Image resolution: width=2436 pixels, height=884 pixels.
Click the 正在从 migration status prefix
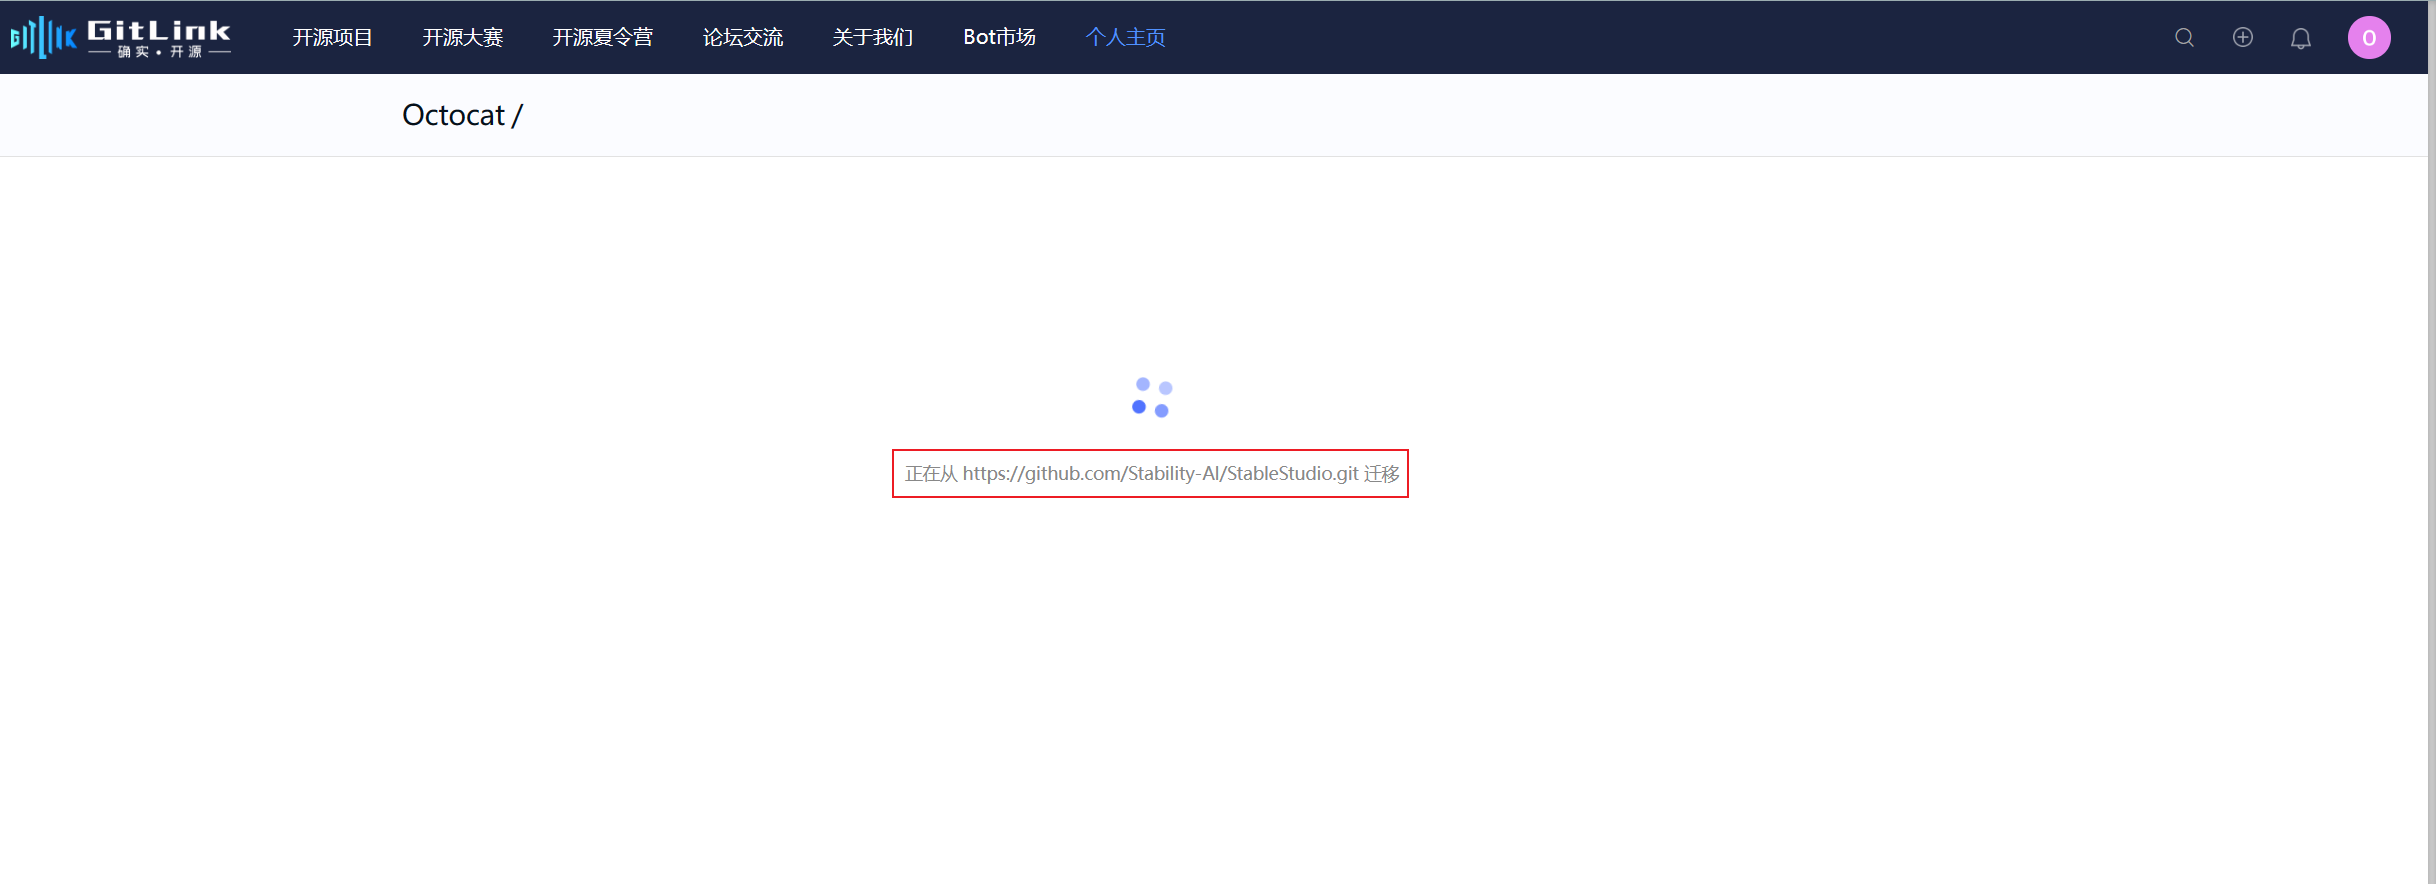pos(930,473)
